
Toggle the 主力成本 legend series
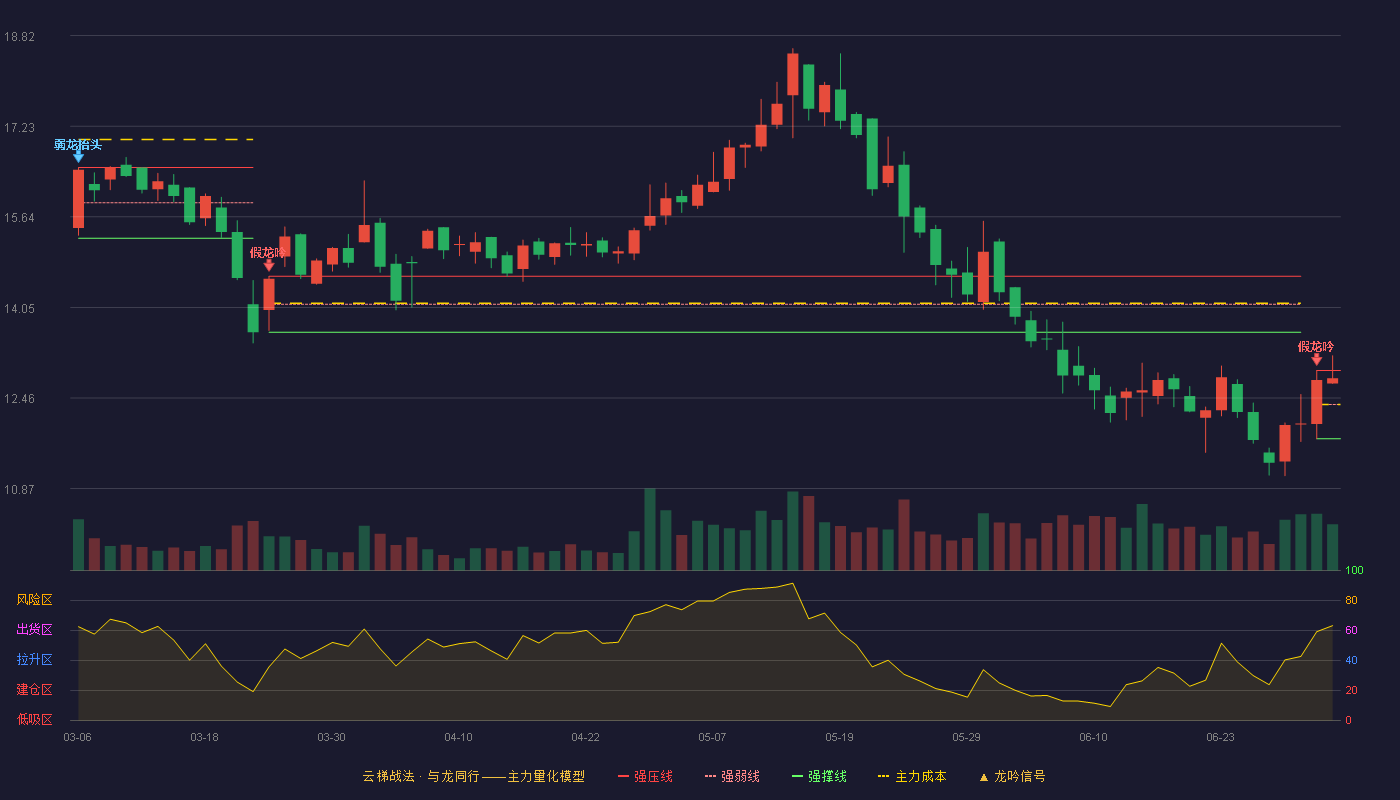point(911,776)
